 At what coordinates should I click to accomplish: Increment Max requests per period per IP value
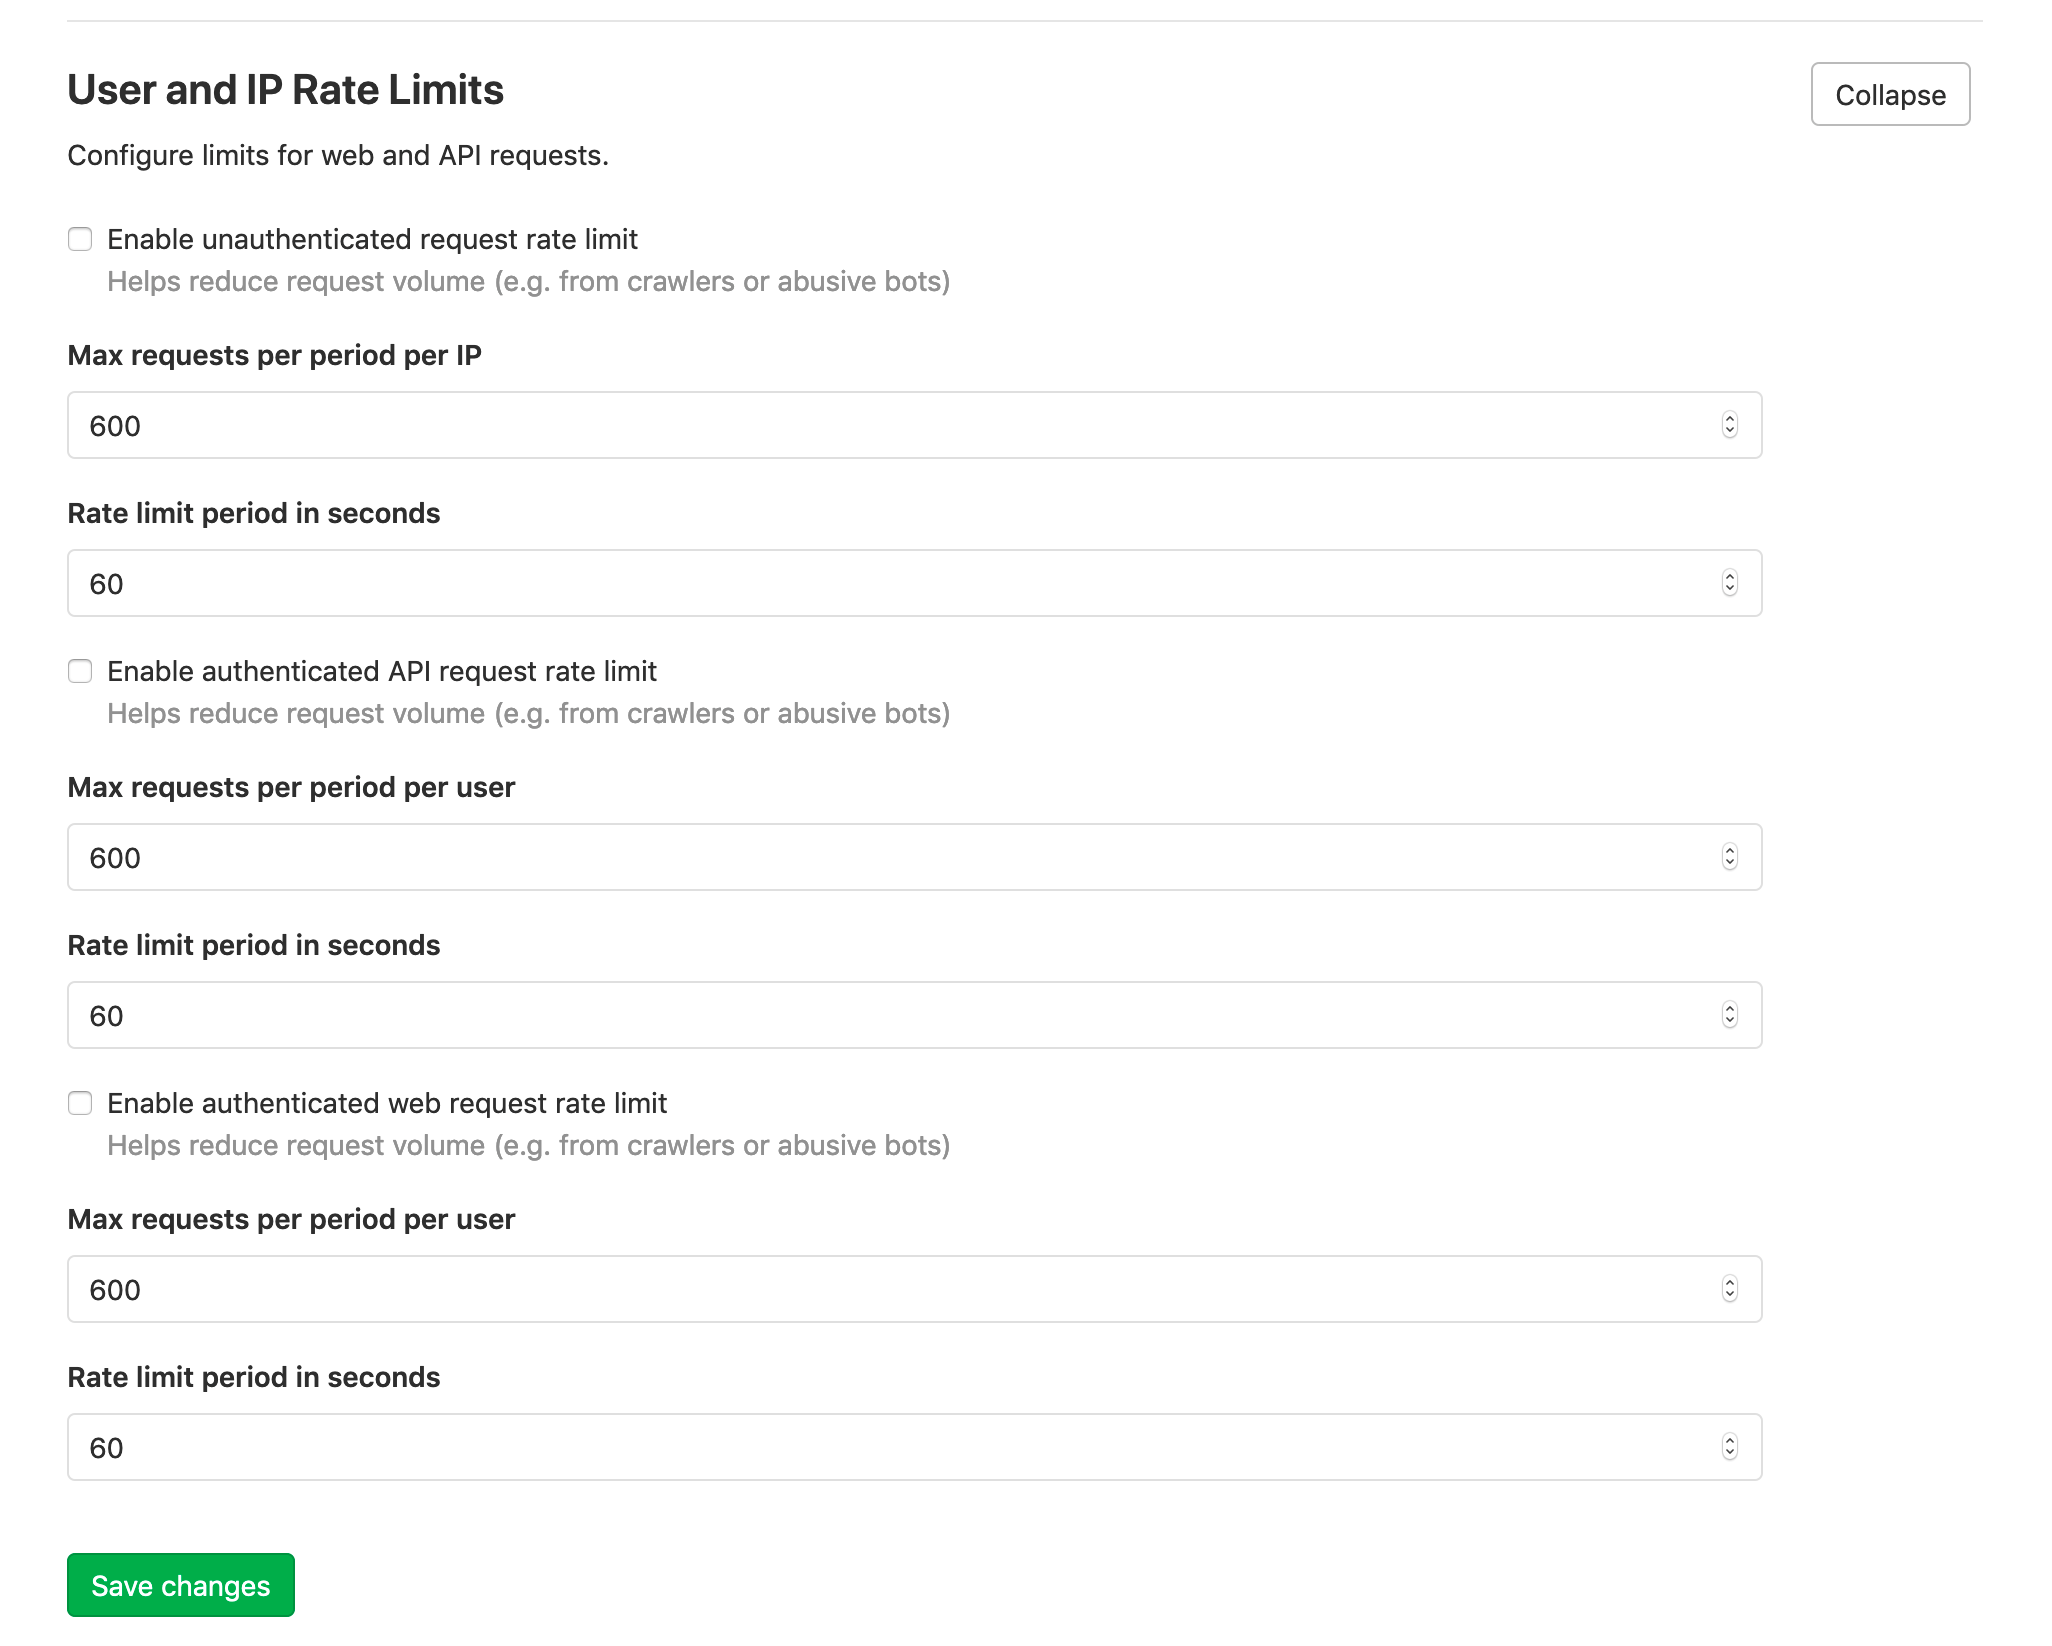point(1730,419)
